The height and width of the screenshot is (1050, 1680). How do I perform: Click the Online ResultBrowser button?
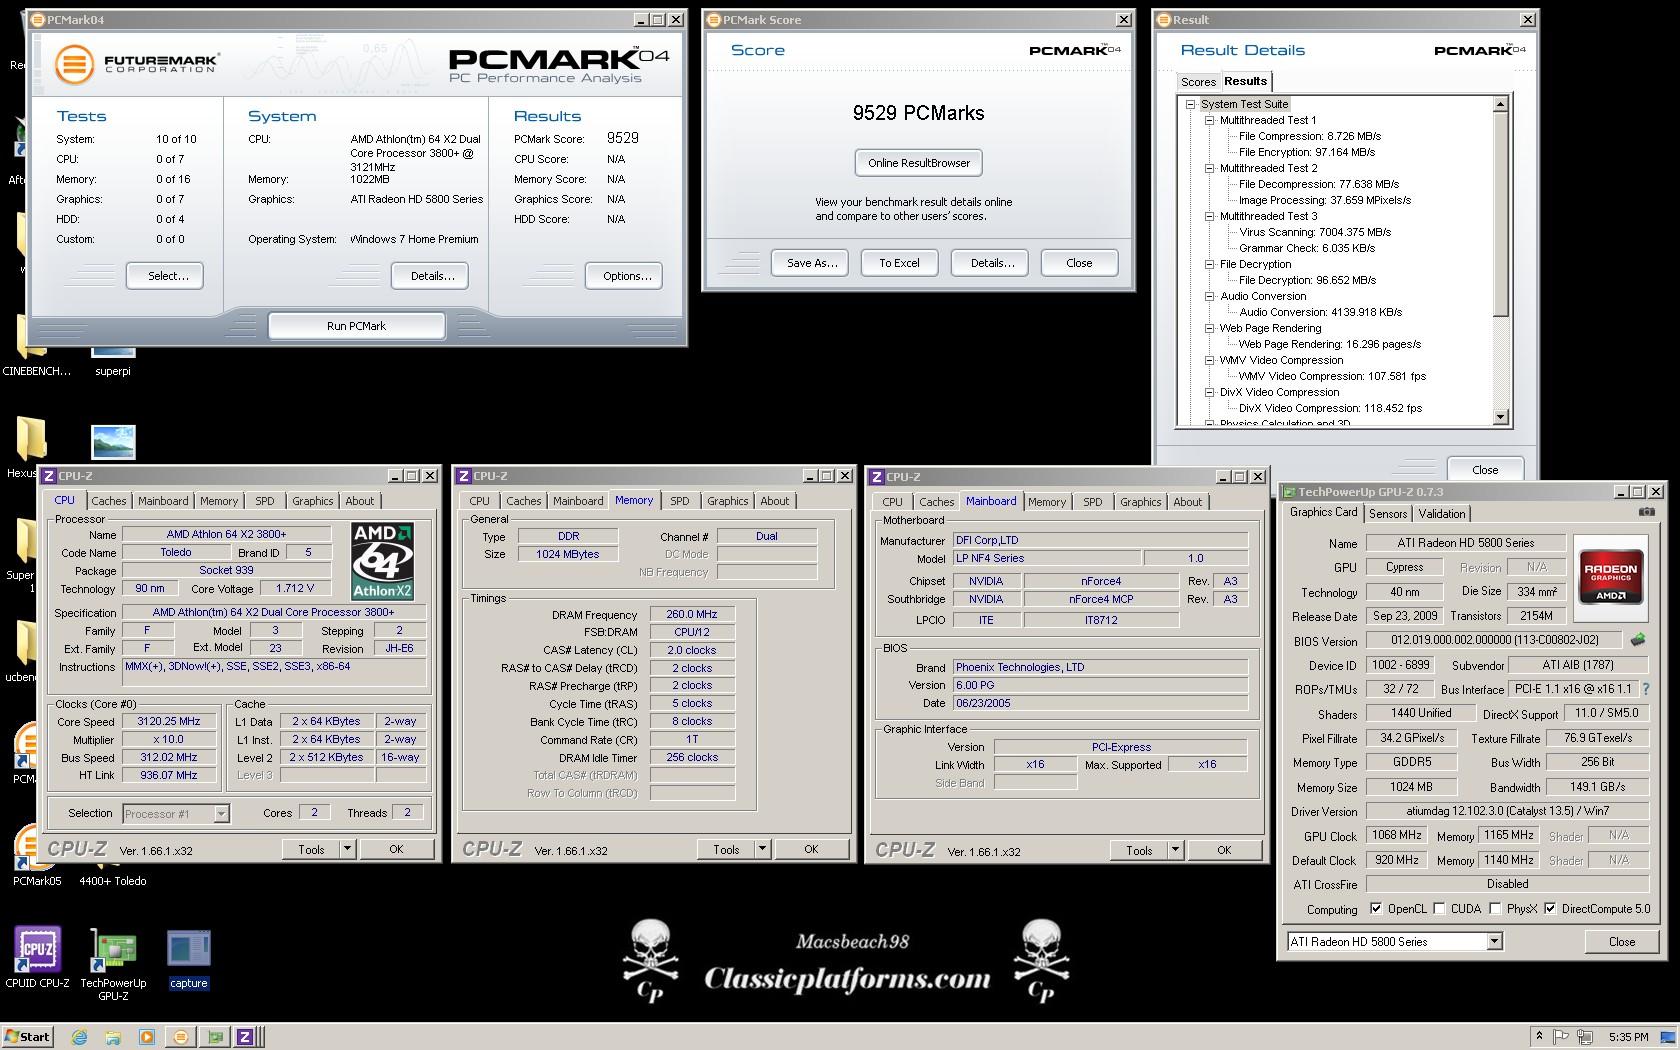919,163
